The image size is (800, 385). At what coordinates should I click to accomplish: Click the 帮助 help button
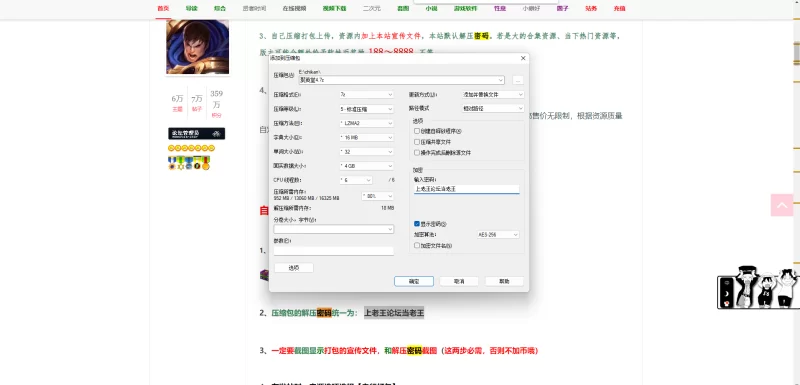[504, 281]
